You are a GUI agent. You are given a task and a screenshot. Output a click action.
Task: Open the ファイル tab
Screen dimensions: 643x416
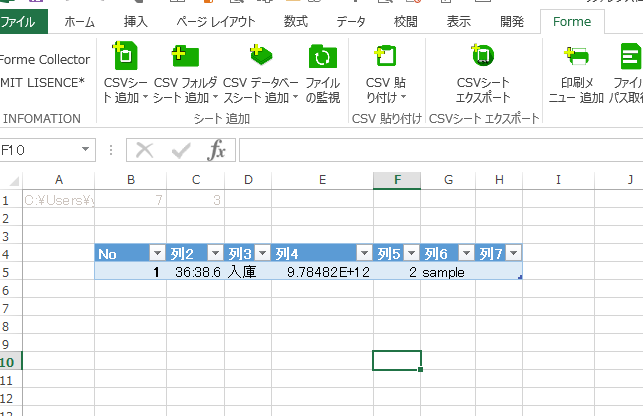click(x=25, y=21)
